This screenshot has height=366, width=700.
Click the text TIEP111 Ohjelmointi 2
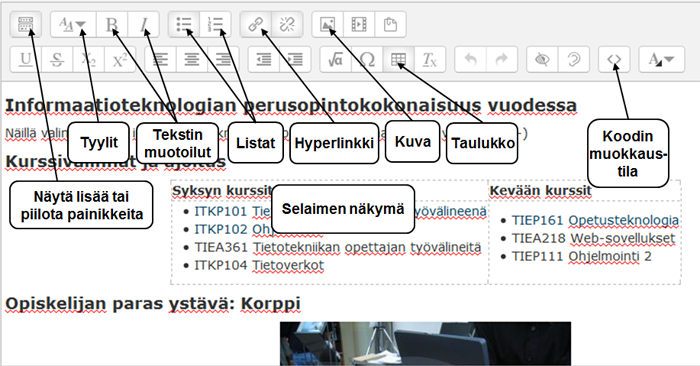point(582,256)
